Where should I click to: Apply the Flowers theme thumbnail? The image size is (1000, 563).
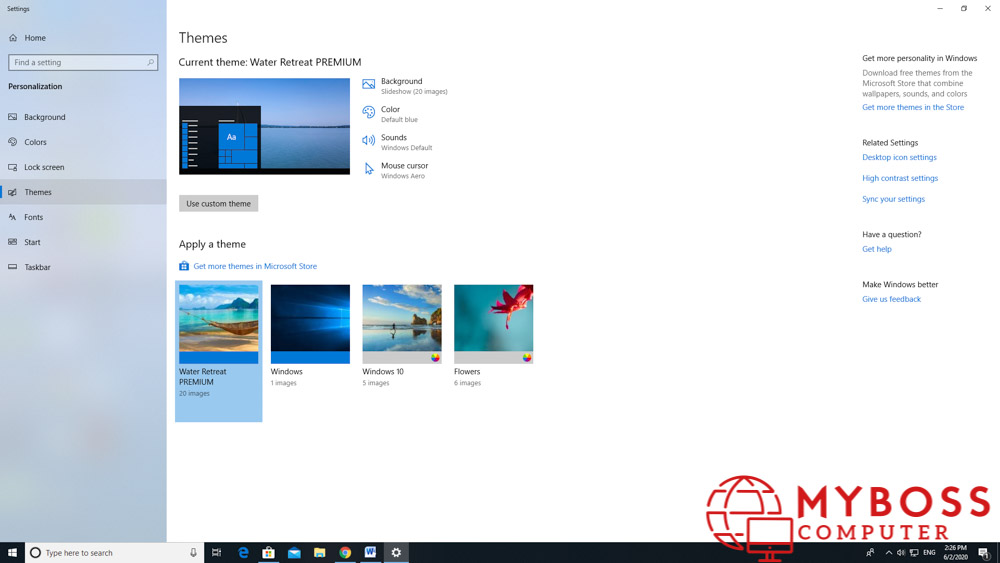coord(494,324)
